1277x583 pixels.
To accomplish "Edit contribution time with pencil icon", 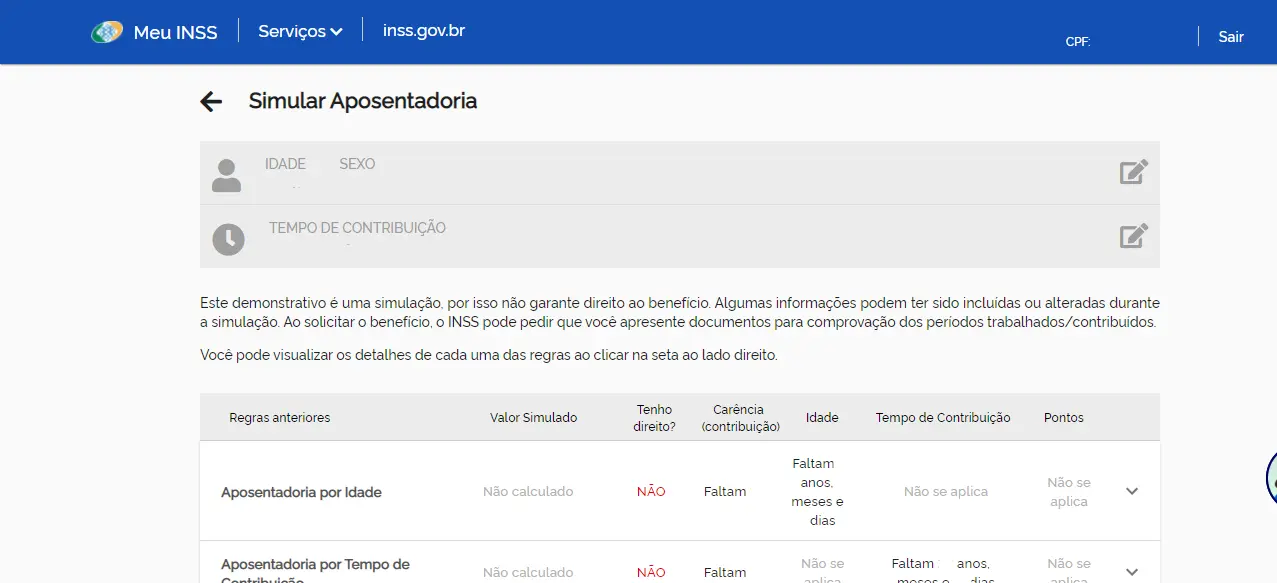I will (x=1133, y=236).
